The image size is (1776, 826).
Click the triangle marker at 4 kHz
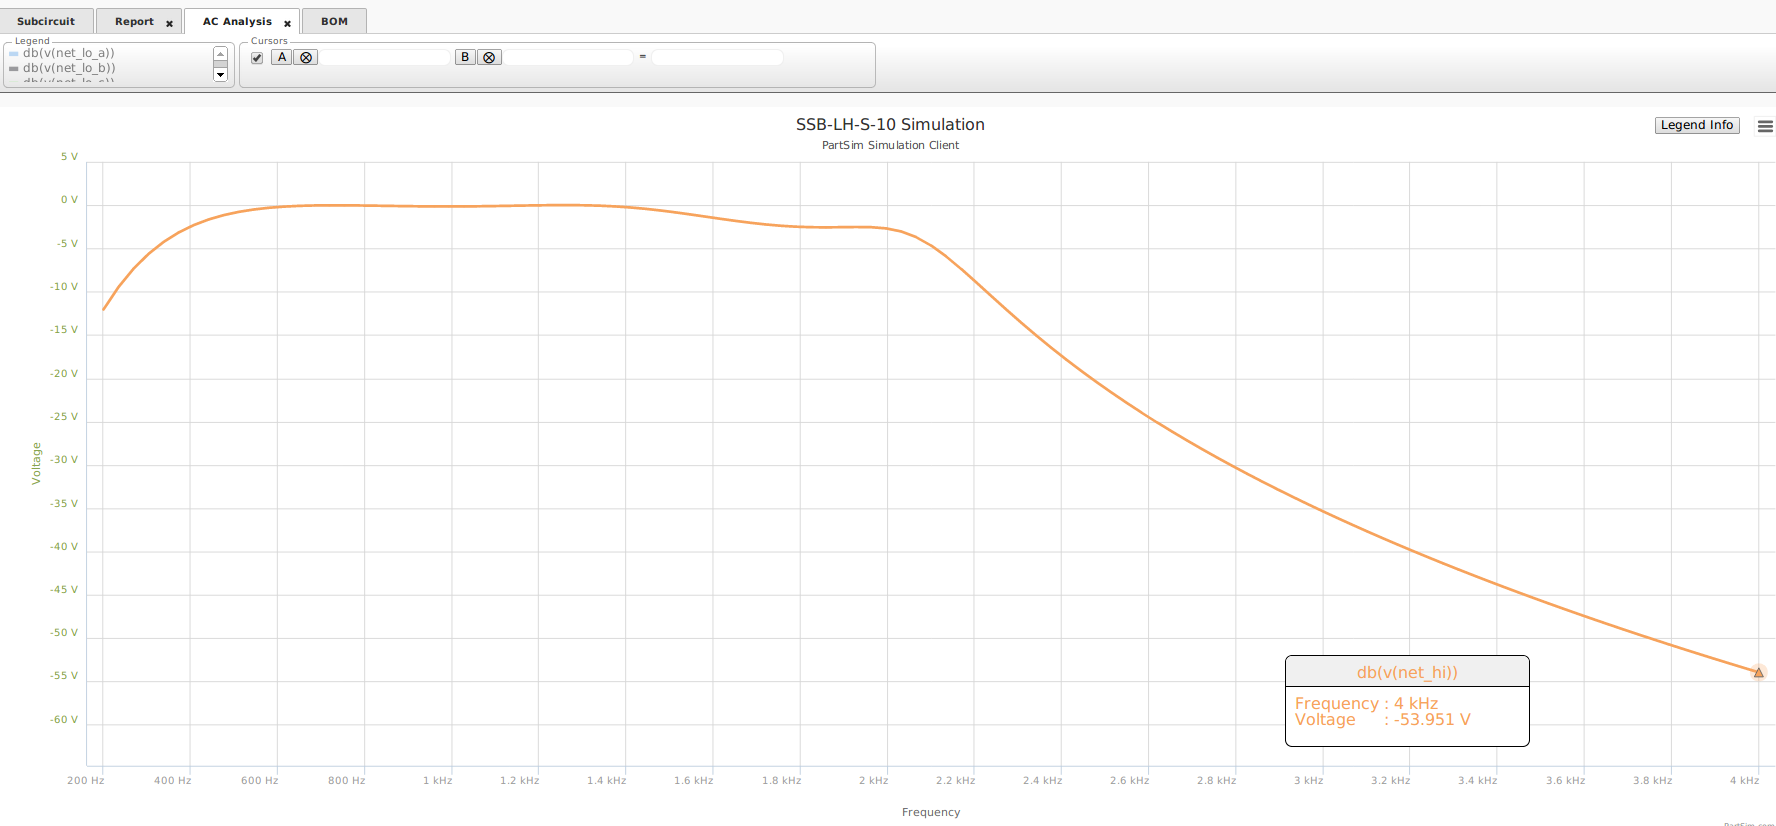1758,673
